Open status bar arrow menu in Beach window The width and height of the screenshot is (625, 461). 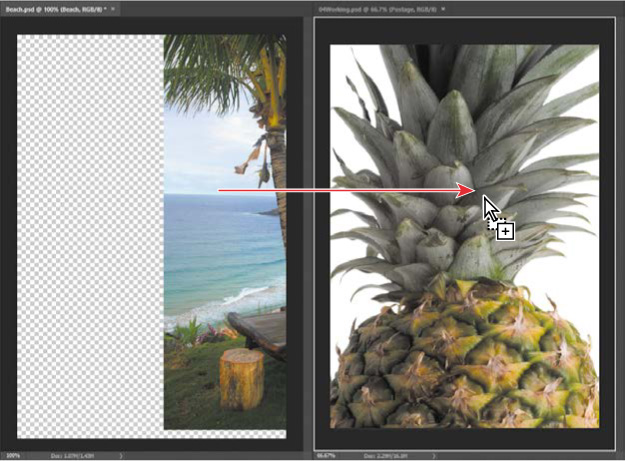[x=121, y=455]
